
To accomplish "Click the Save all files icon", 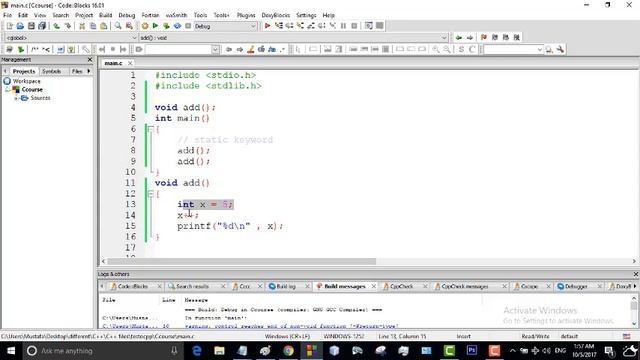I will coord(42,26).
